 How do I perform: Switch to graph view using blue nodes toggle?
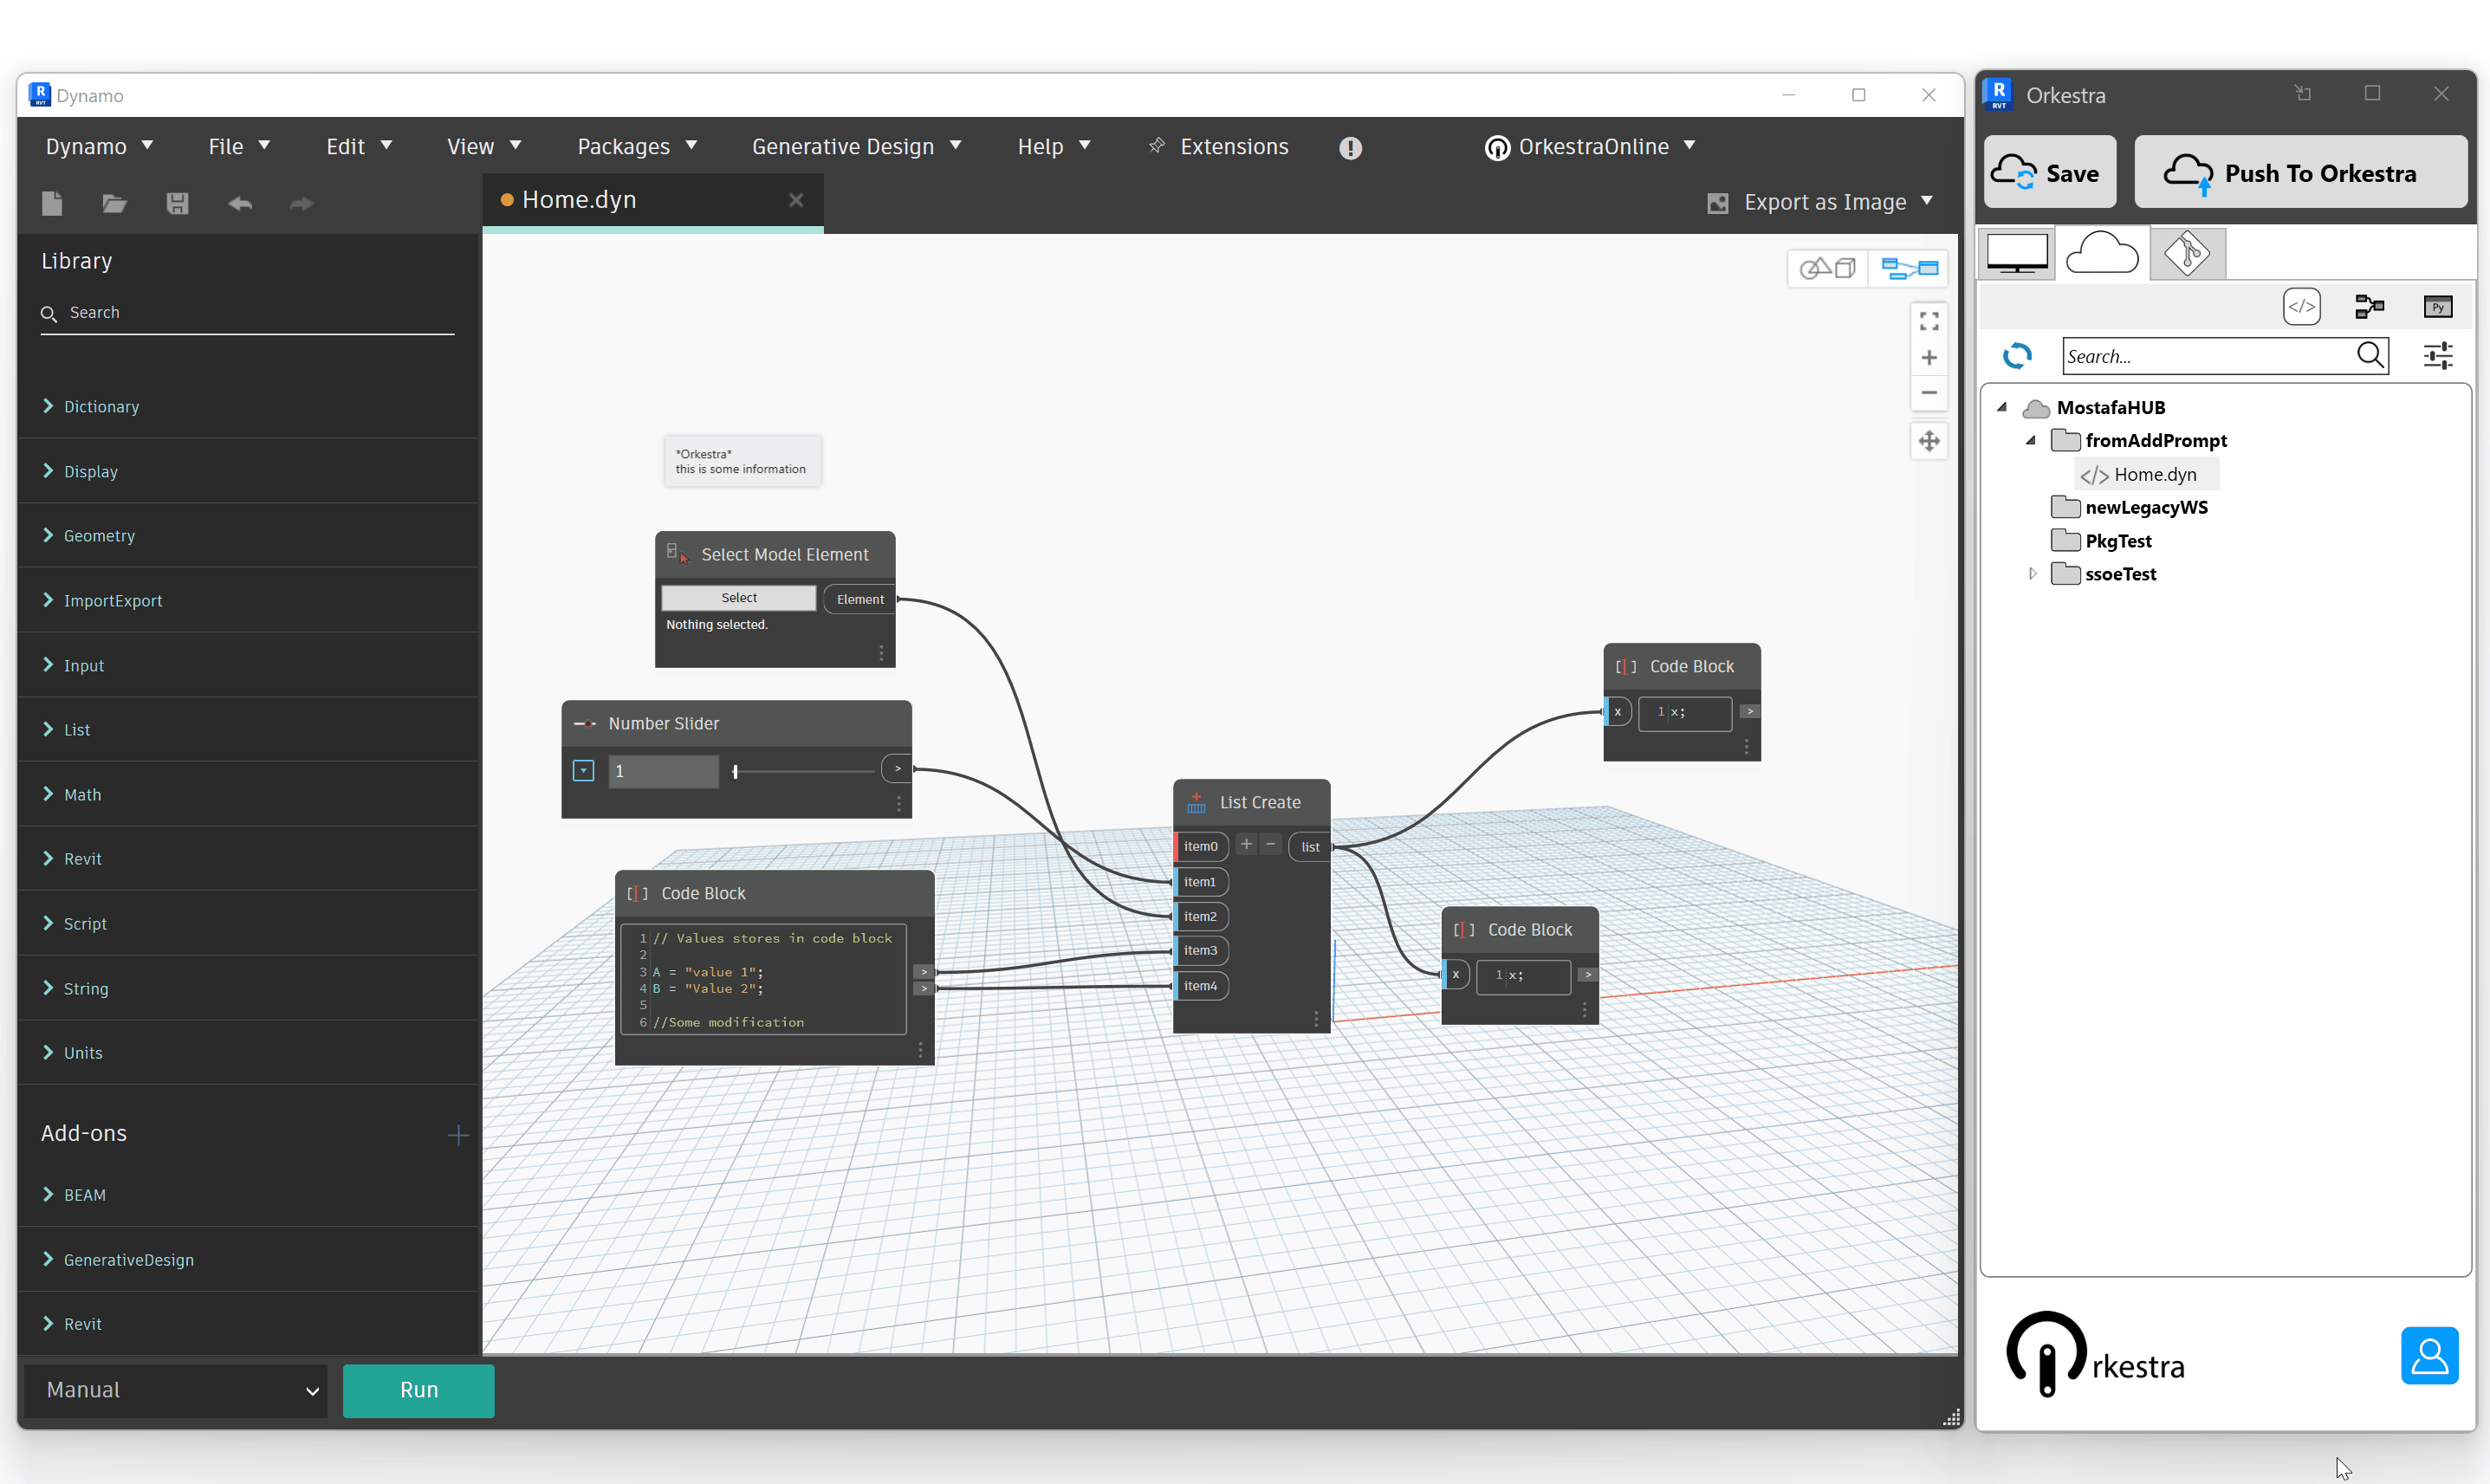click(x=1908, y=268)
